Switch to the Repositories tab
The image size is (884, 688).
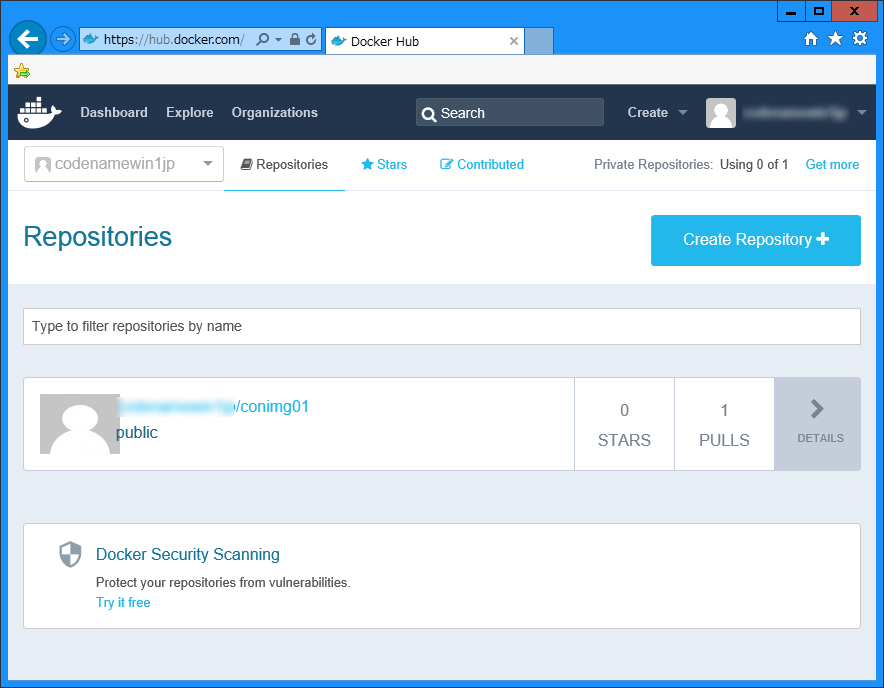[x=284, y=164]
